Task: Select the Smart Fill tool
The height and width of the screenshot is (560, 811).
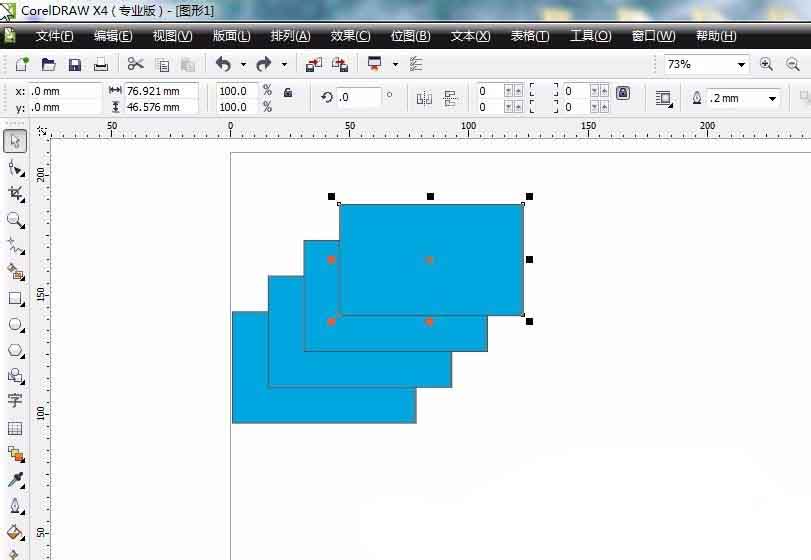Action: (16, 272)
